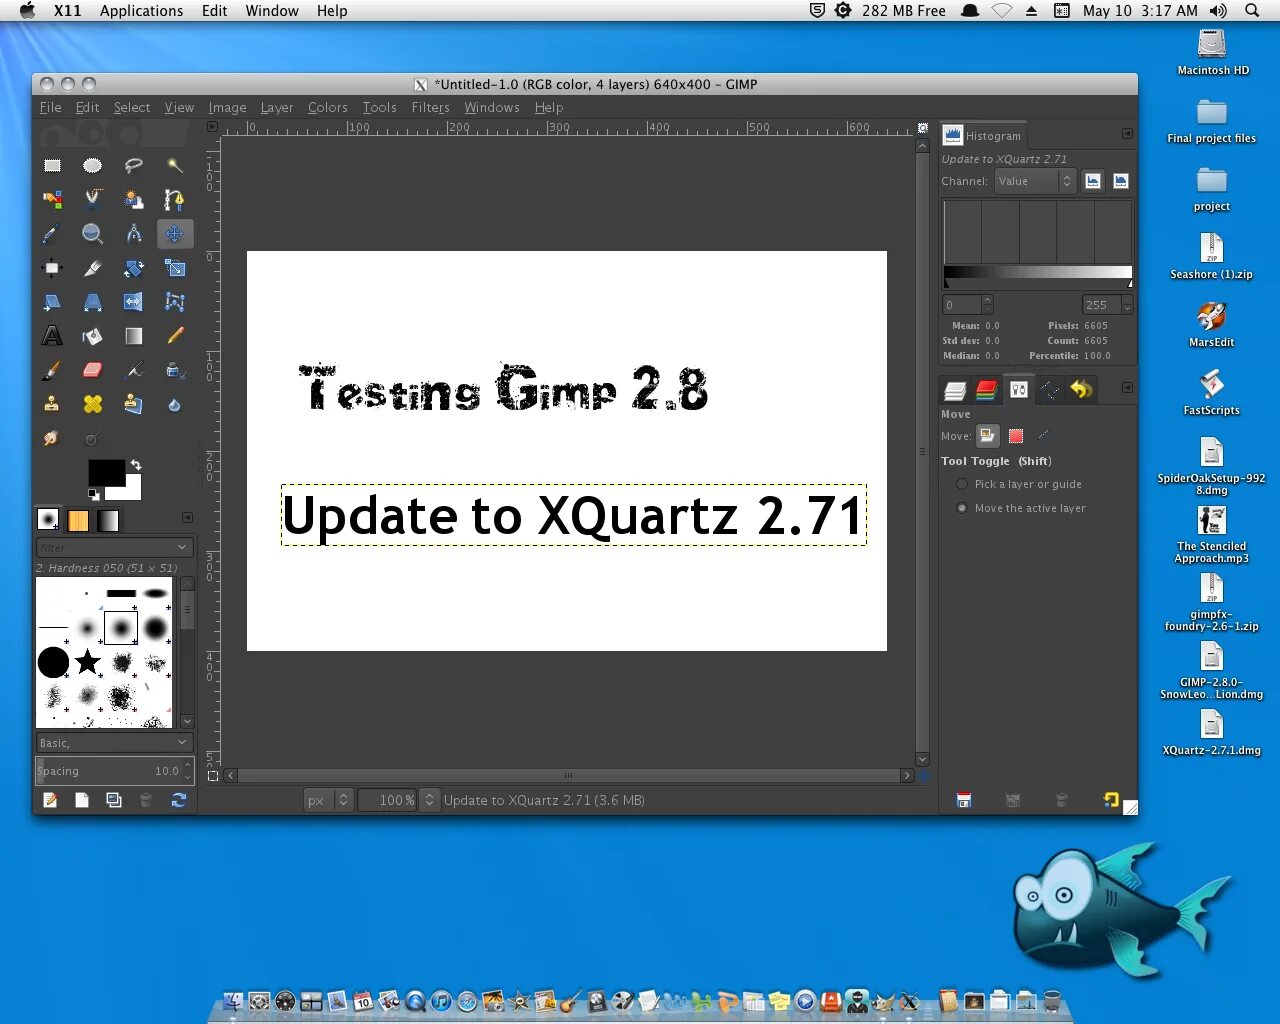The image size is (1280, 1024).
Task: Switch to the Undo History tab
Action: pyautogui.click(x=1081, y=390)
